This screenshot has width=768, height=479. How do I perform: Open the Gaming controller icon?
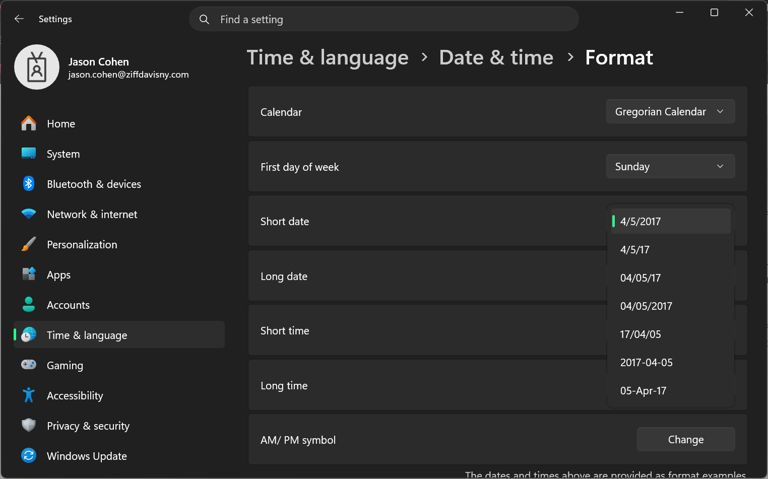[28, 365]
